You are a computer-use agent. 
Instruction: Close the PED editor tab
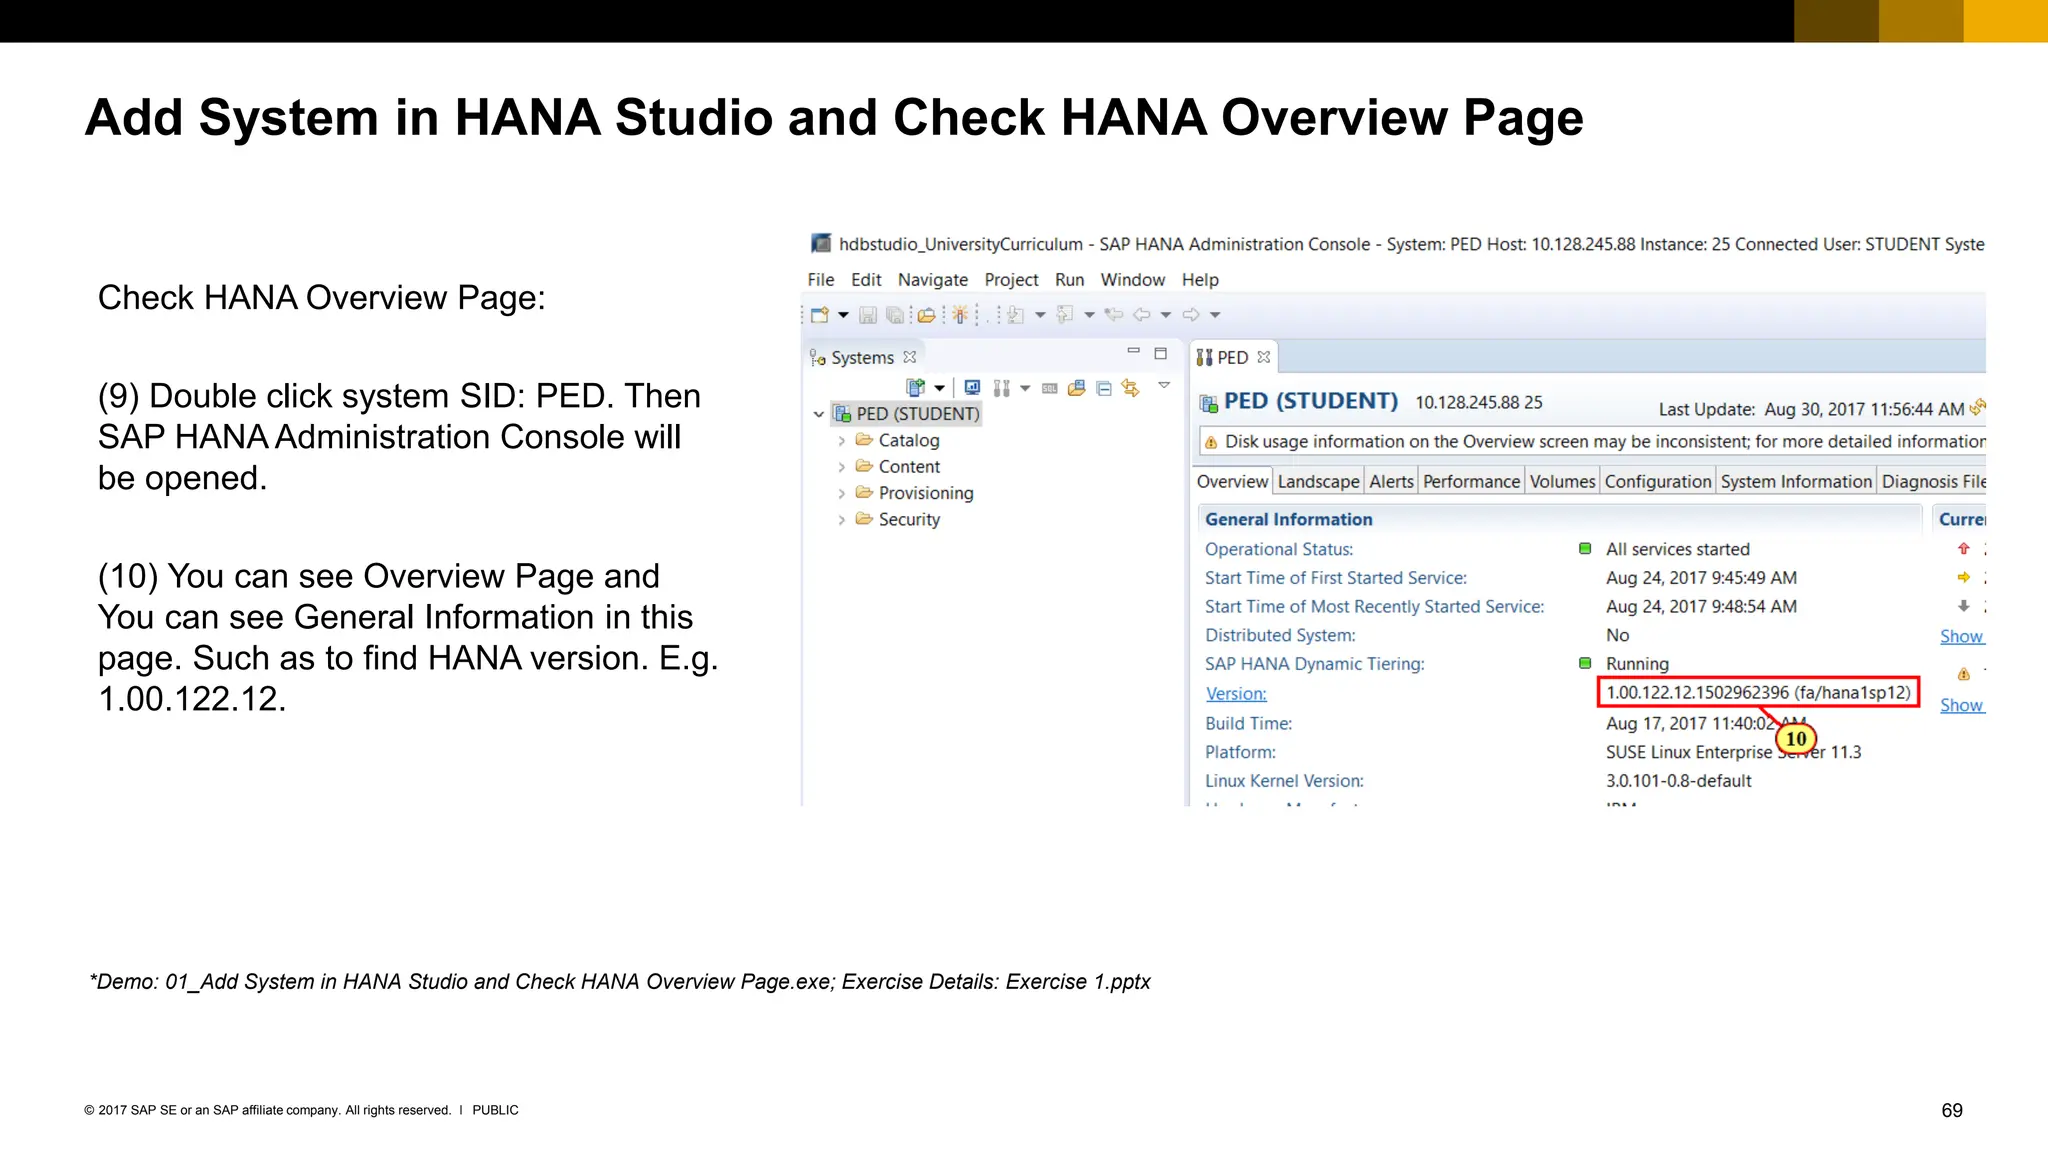[1264, 357]
